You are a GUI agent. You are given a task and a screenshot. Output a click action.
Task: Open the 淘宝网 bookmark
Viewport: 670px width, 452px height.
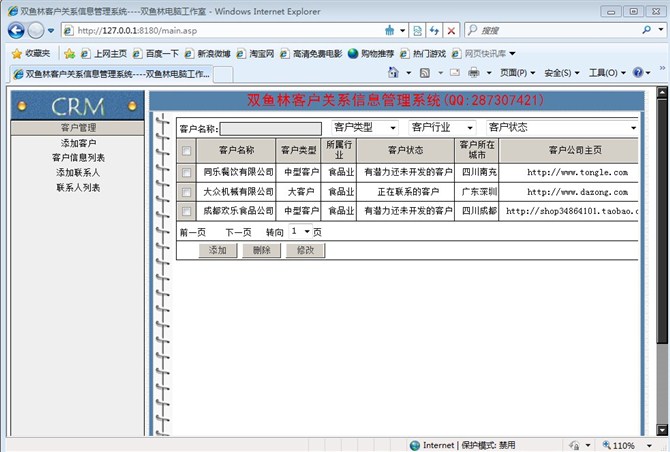(x=255, y=53)
